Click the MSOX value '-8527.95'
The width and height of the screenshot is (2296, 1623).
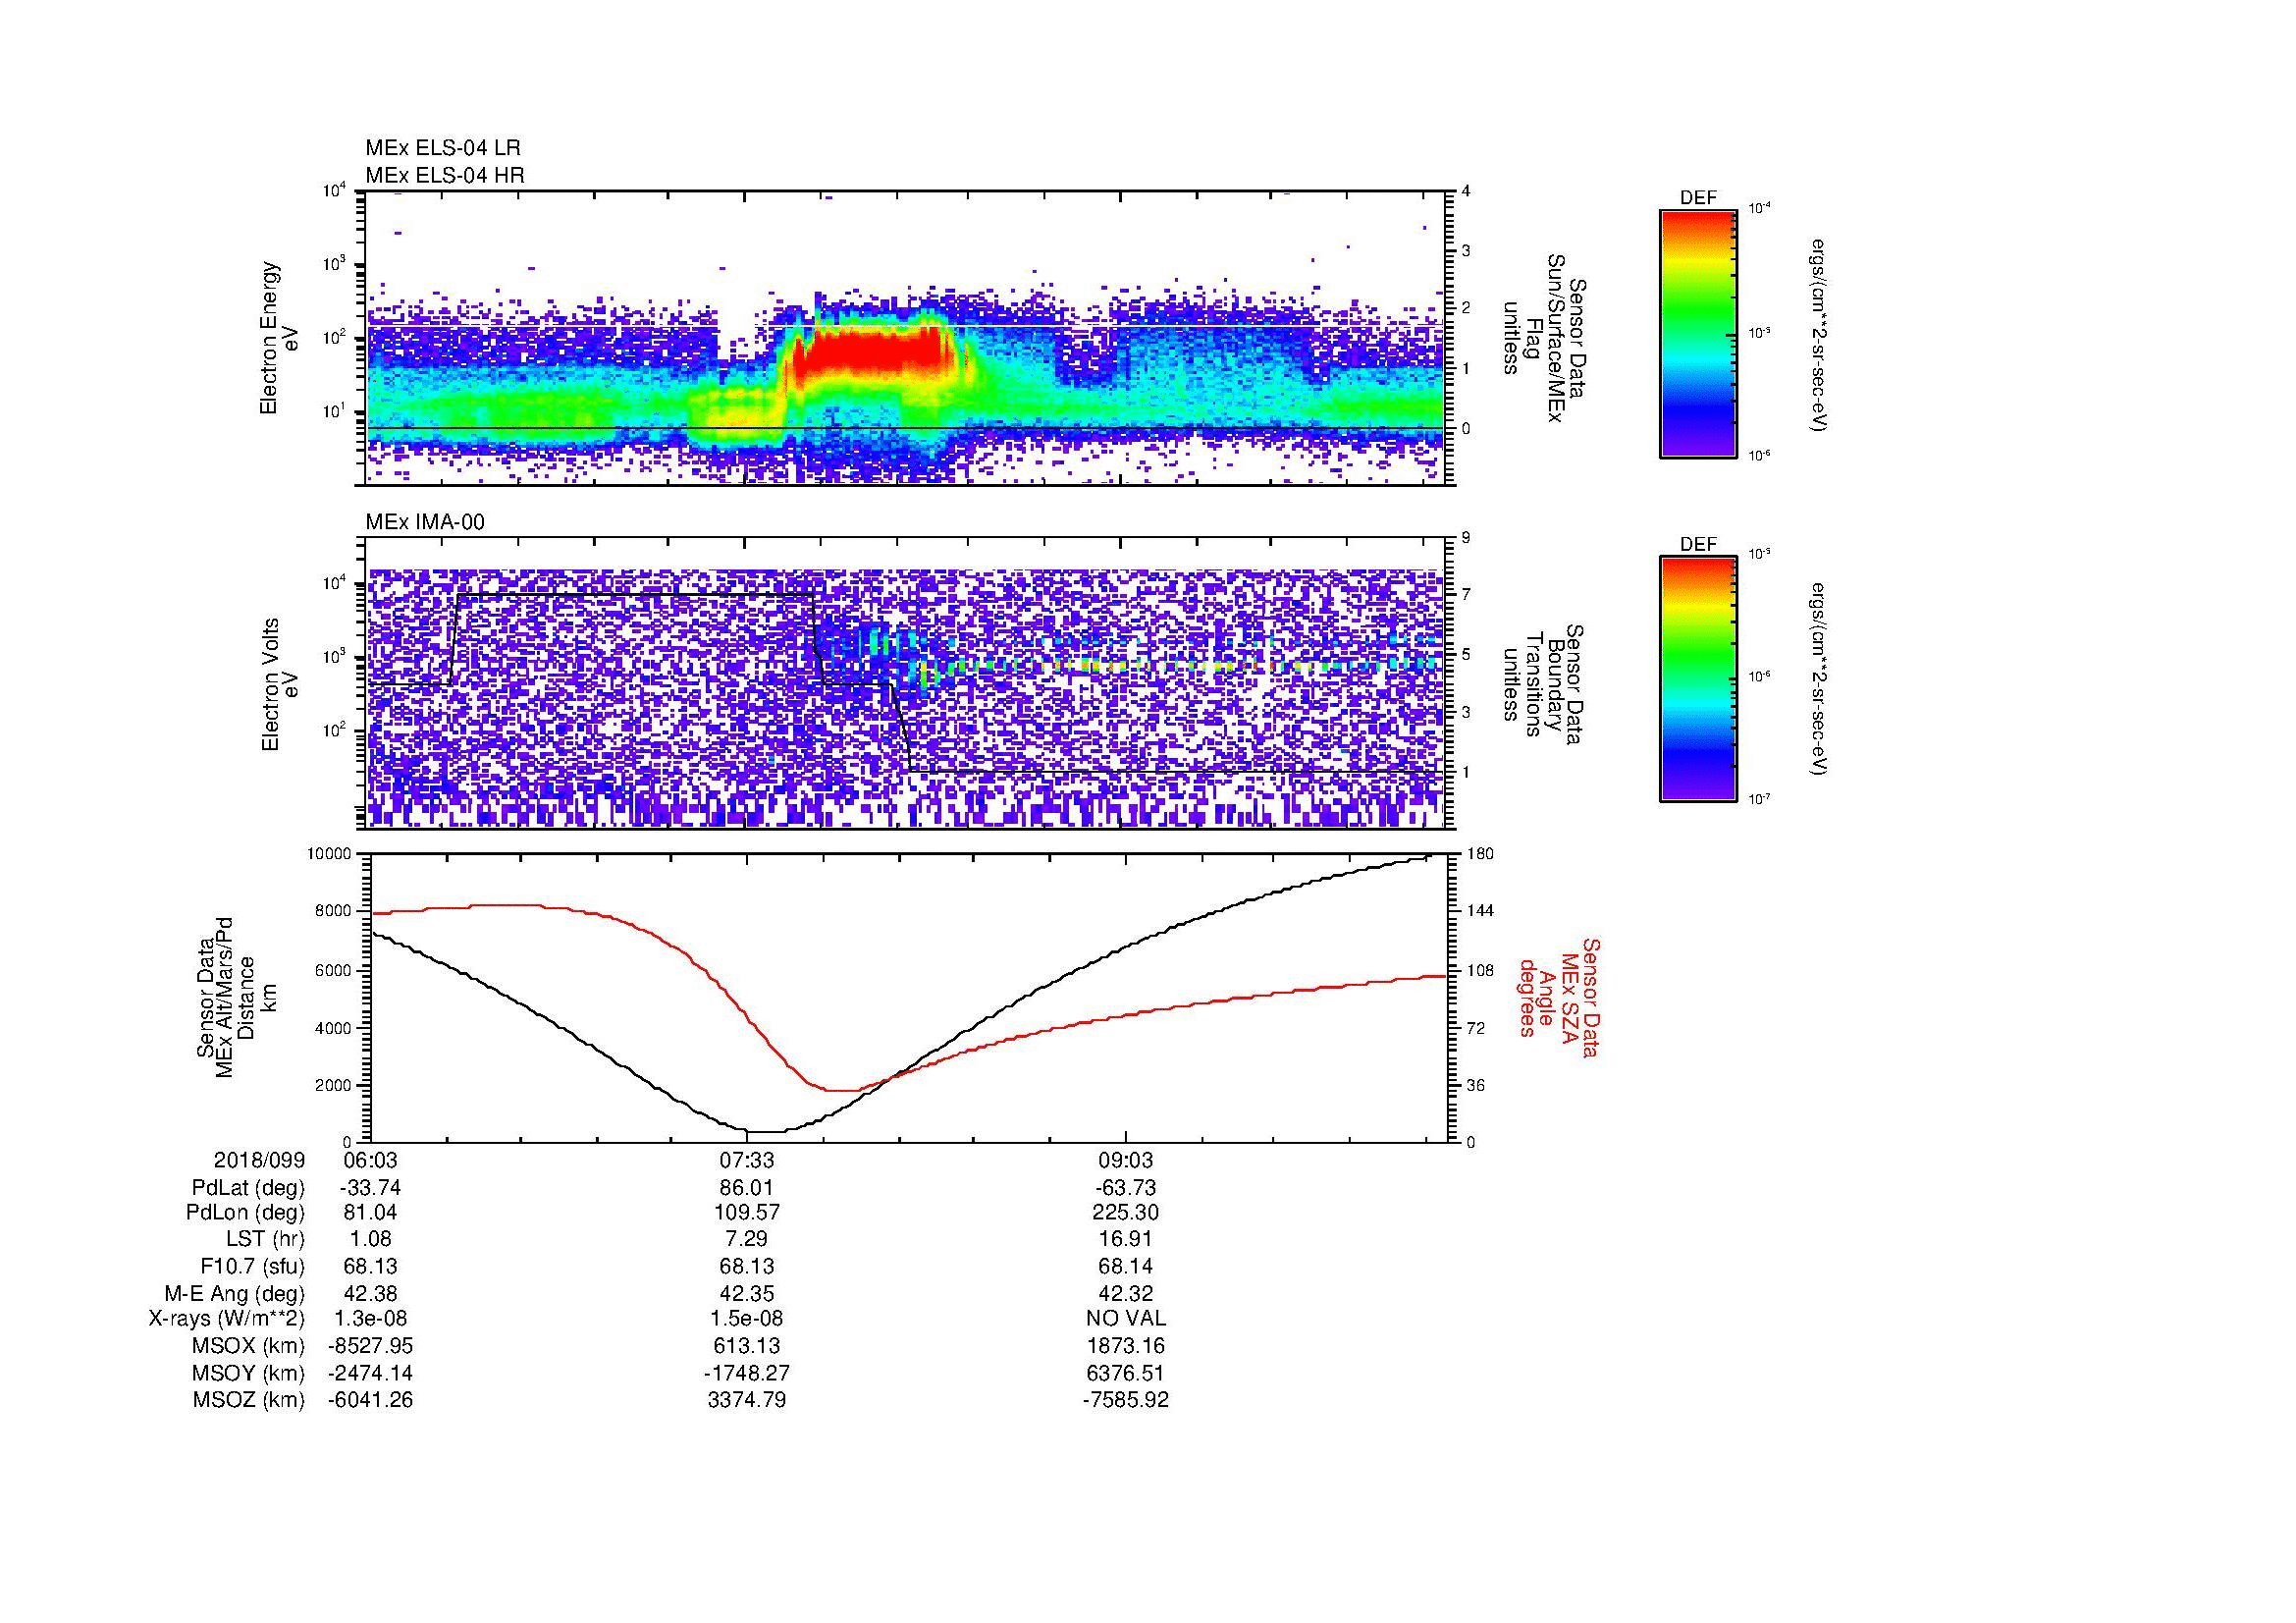pyautogui.click(x=370, y=1346)
